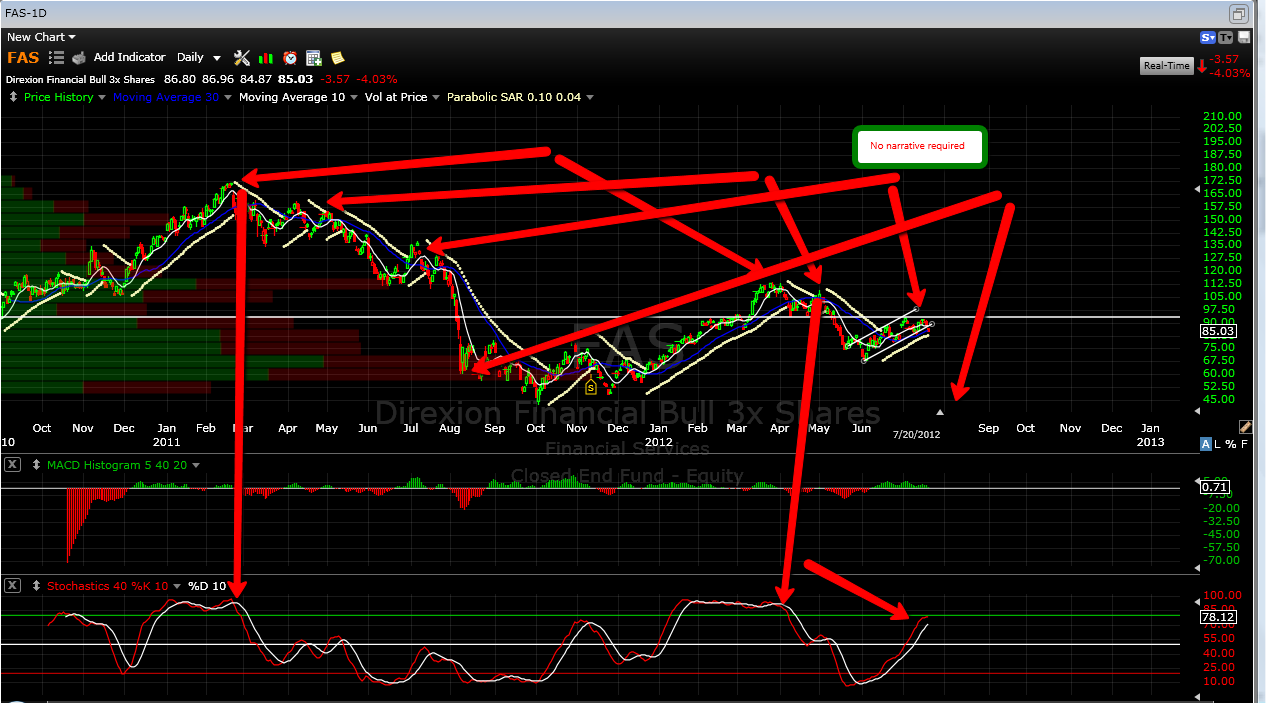The height and width of the screenshot is (703, 1266).
Task: Click the Parabolic SAR 0.10 0.04 label
Action: pos(514,97)
